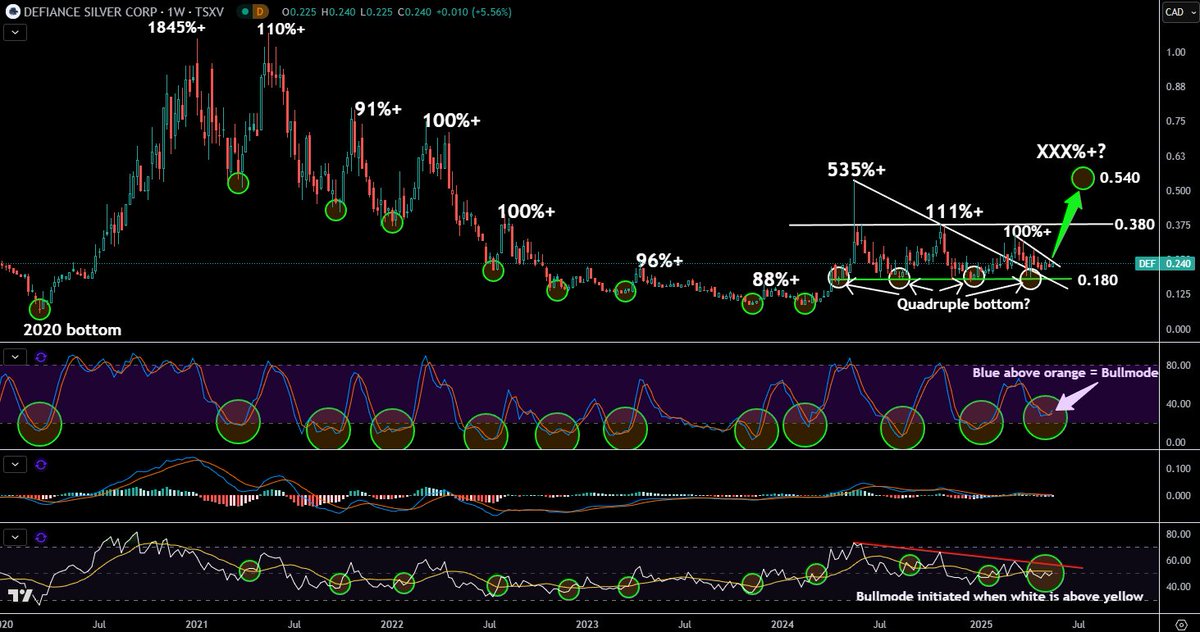Click the 535%+ annotation text

856,169
